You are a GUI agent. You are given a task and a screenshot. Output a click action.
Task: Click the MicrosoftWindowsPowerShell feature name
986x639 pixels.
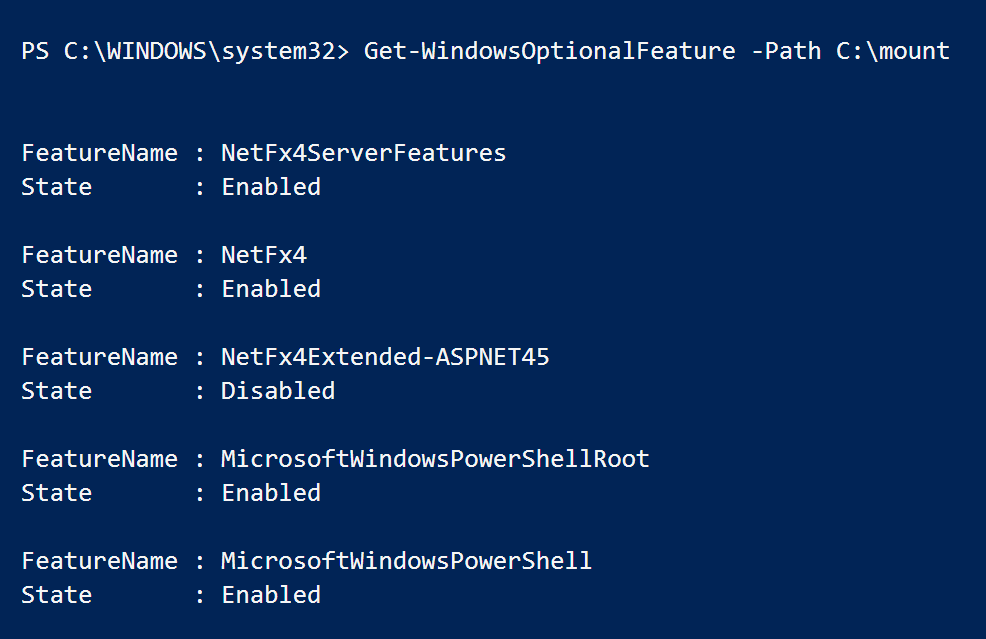click(406, 561)
